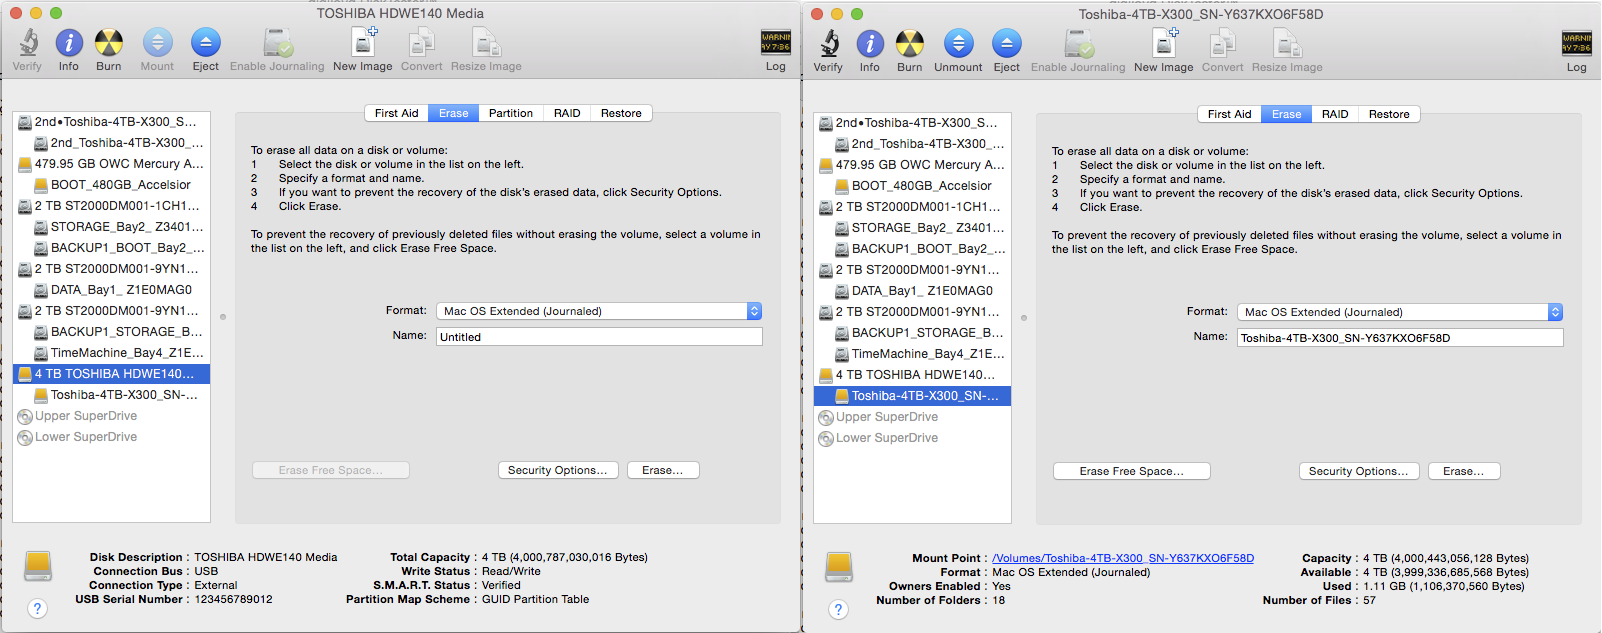Open Info in left TOSHIBA HDWE140 window
Screen dimensions: 1602x633
[69, 43]
